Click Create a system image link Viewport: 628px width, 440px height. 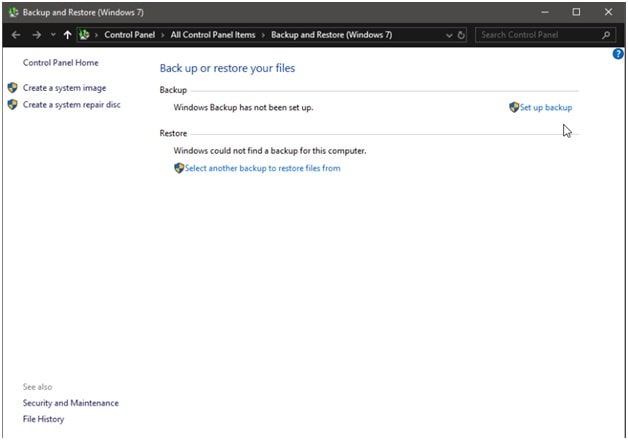pos(64,88)
